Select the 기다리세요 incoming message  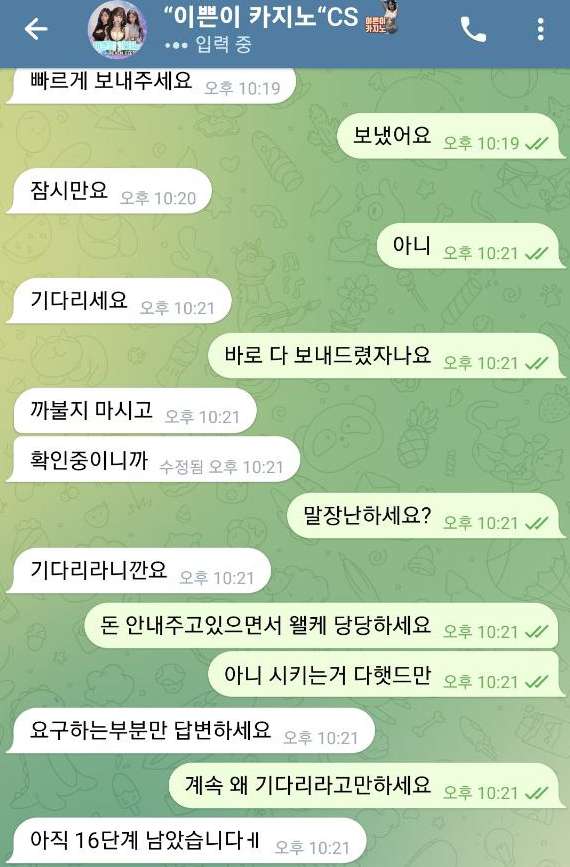[119, 301]
